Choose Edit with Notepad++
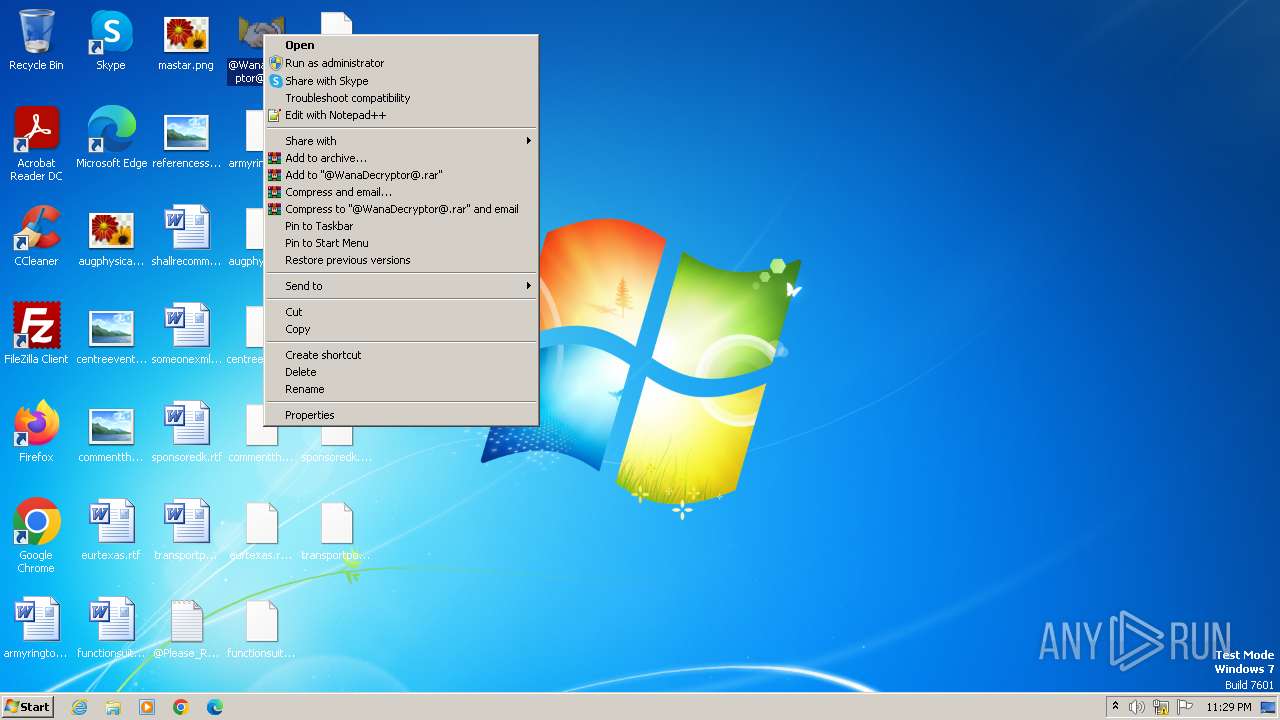Screen dimensions: 1280x720 click(401, 115)
